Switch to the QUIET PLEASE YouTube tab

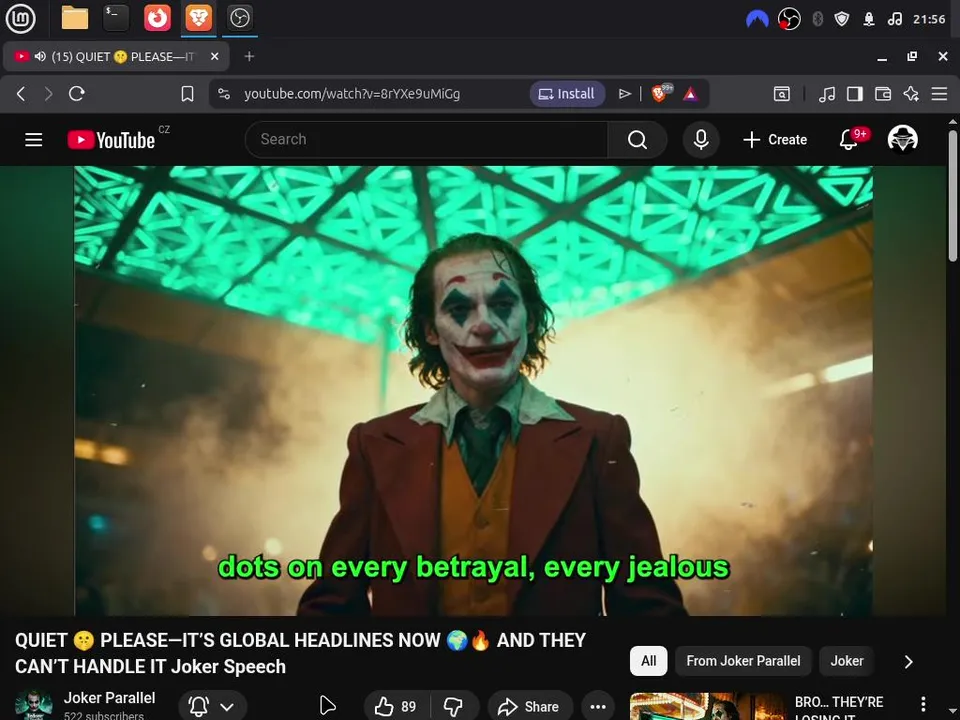tap(116, 57)
